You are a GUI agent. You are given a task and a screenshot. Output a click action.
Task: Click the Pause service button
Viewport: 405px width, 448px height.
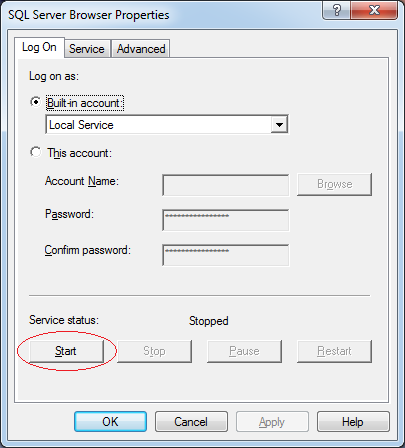coord(244,351)
